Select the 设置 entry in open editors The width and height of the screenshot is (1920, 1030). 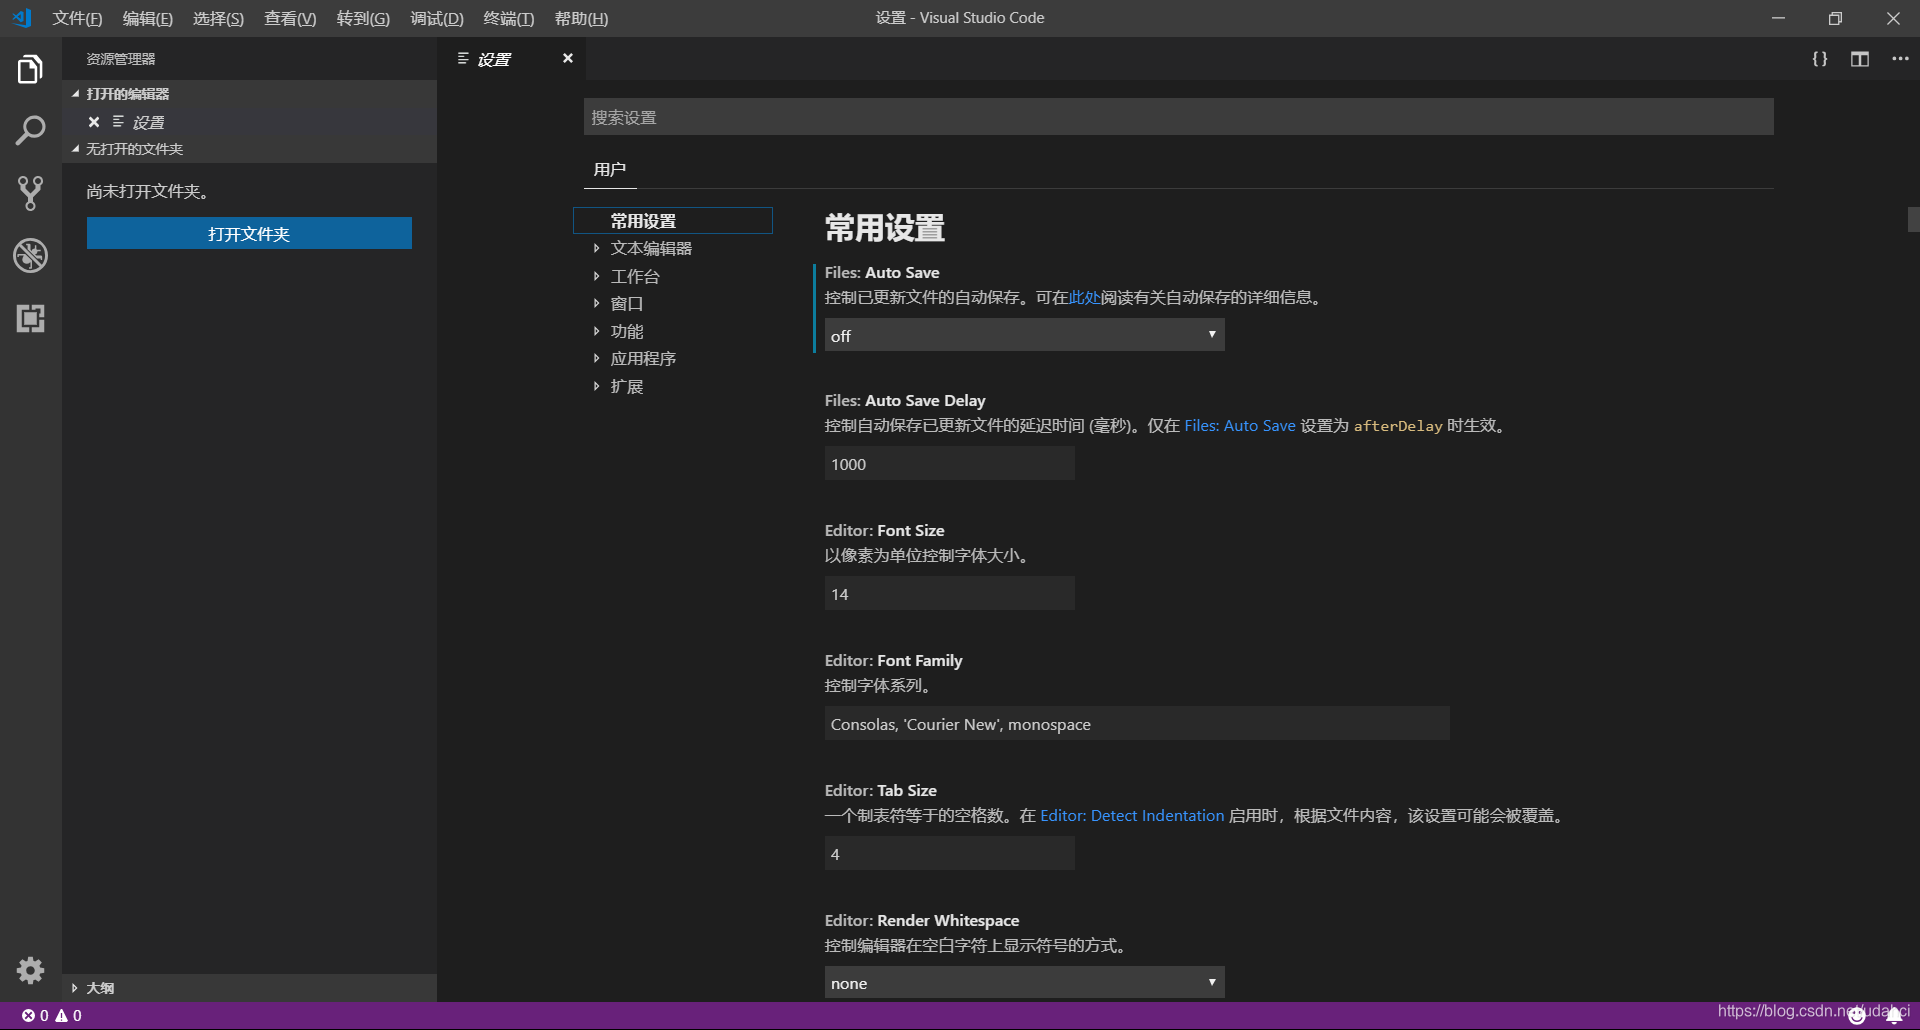pyautogui.click(x=250, y=122)
